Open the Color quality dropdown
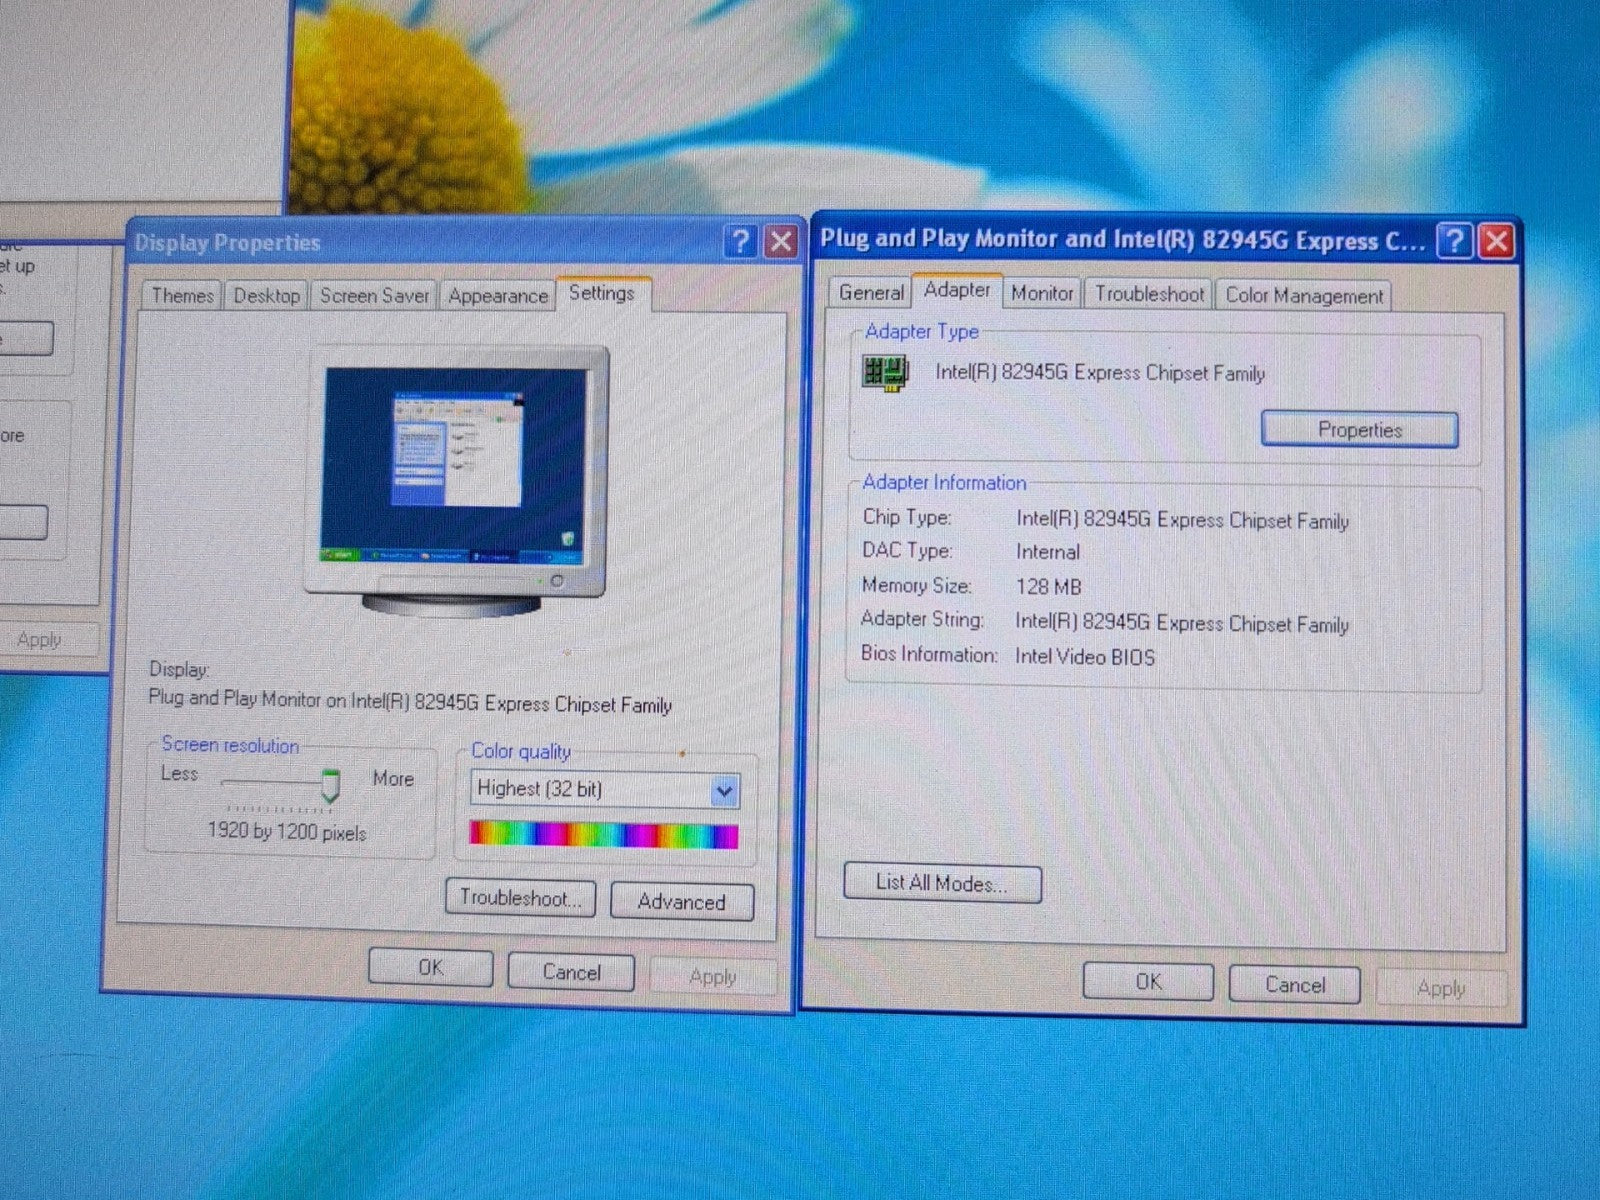 click(605, 789)
